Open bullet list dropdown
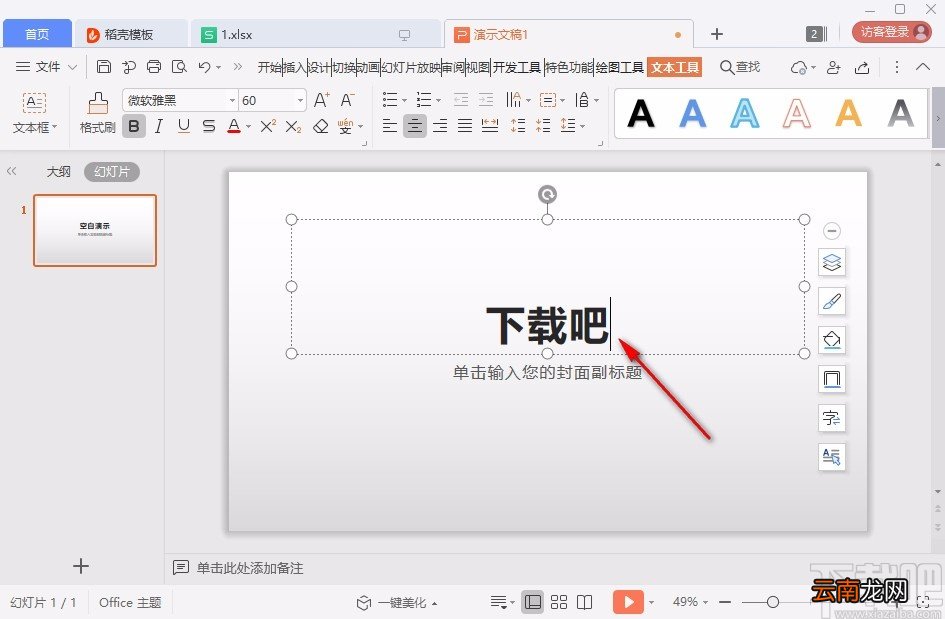The width and height of the screenshot is (945, 619). (x=404, y=100)
